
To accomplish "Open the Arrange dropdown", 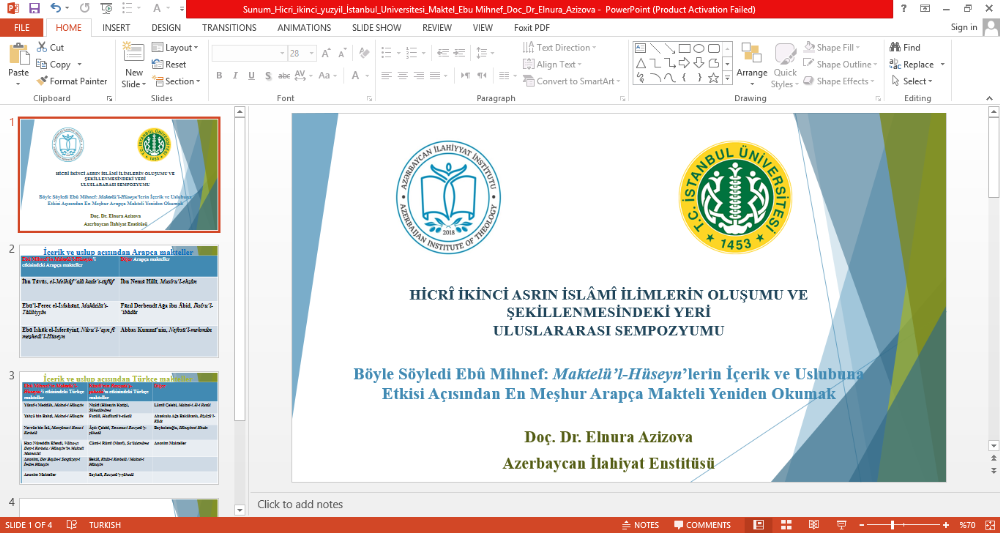I will click(752, 65).
